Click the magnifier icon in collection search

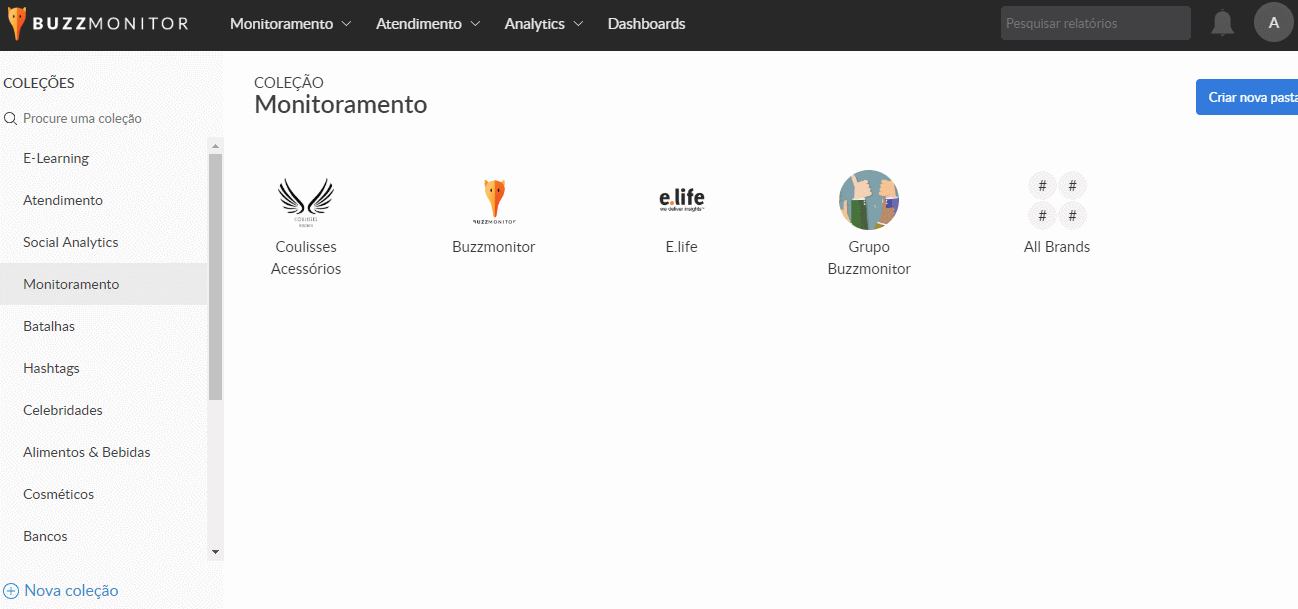11,118
